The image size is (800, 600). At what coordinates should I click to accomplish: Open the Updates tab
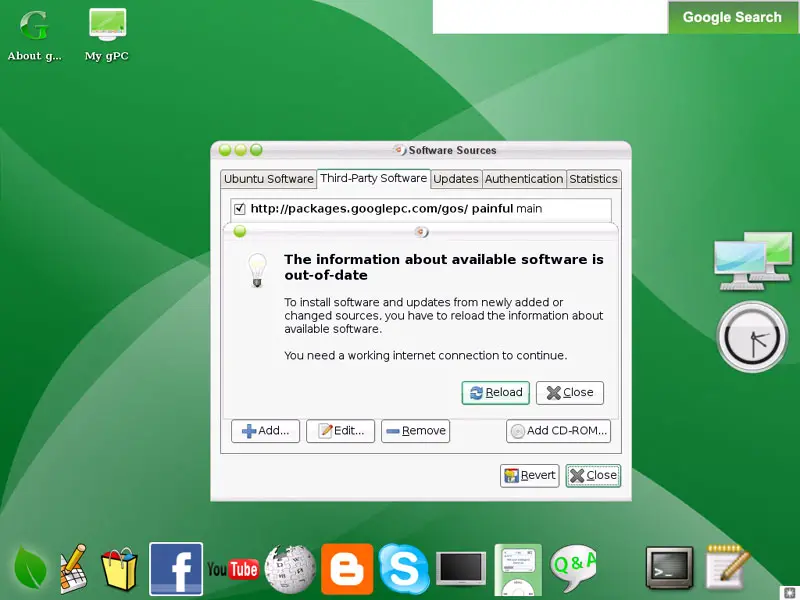click(x=456, y=179)
